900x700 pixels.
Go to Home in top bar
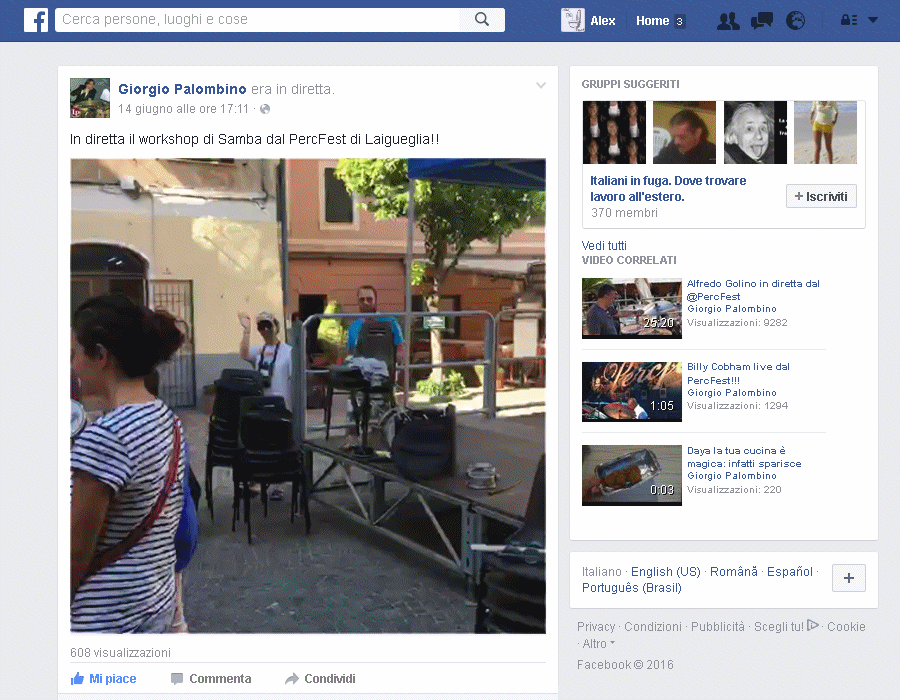(x=653, y=21)
